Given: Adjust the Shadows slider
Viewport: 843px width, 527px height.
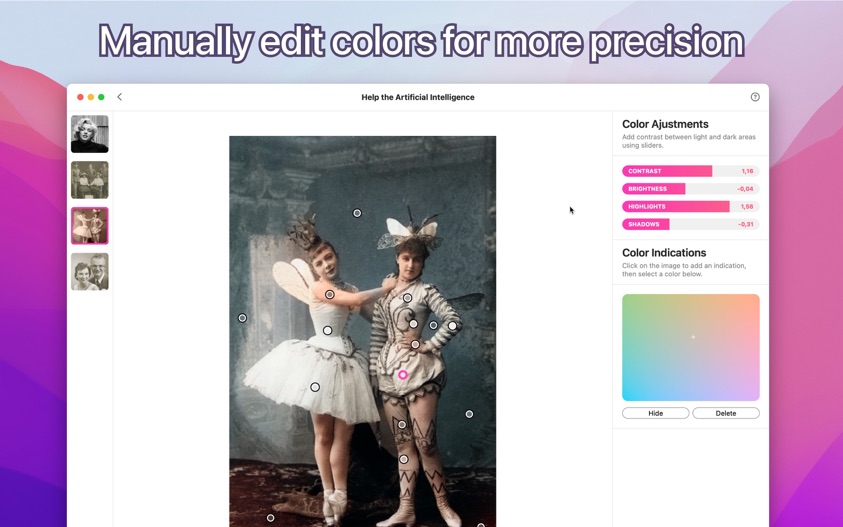Looking at the screenshot, I should (x=690, y=224).
